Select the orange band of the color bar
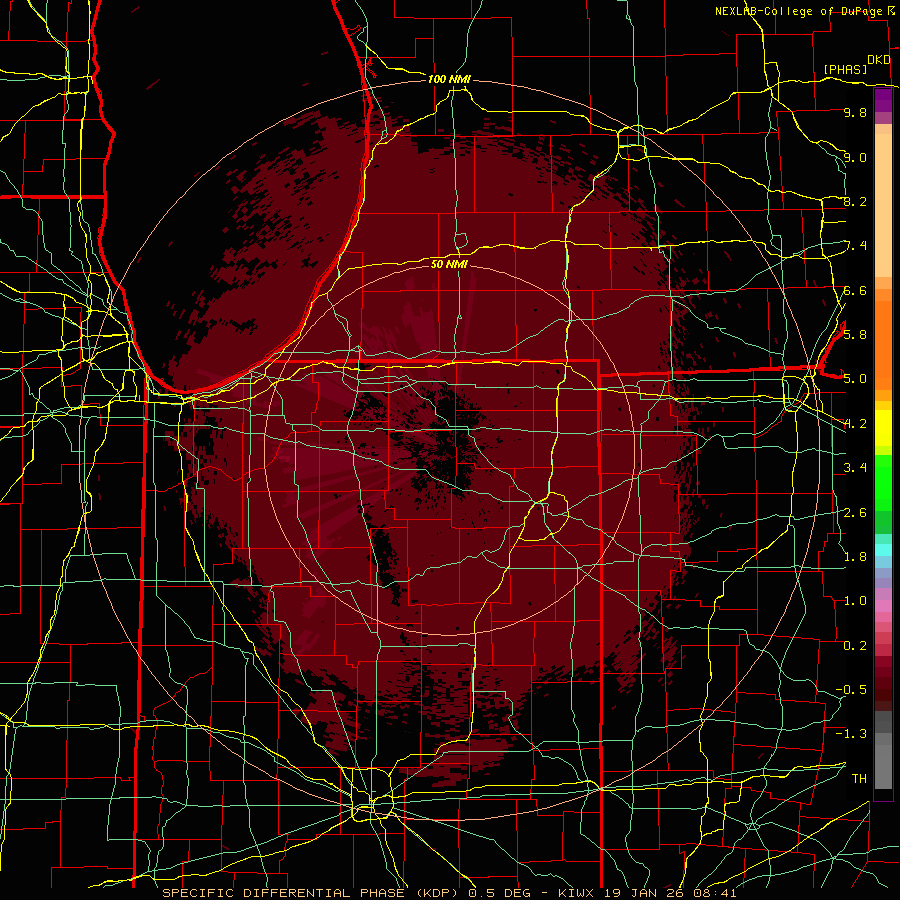The height and width of the screenshot is (900, 900). (x=883, y=344)
